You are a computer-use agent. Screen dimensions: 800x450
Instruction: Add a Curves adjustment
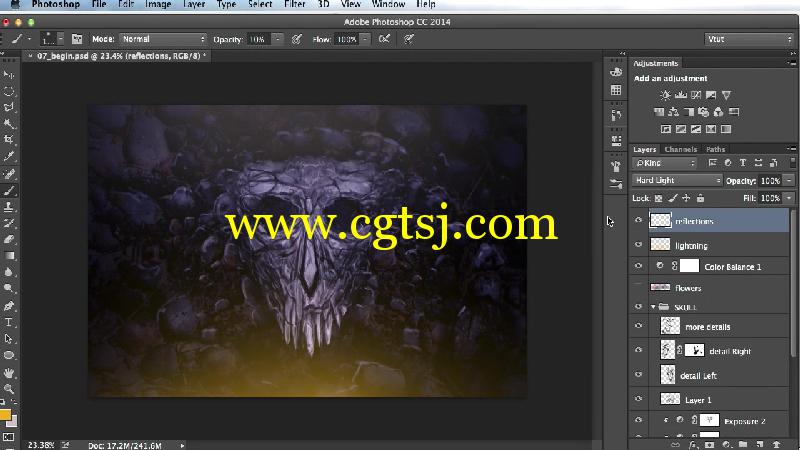pyautogui.click(x=696, y=95)
